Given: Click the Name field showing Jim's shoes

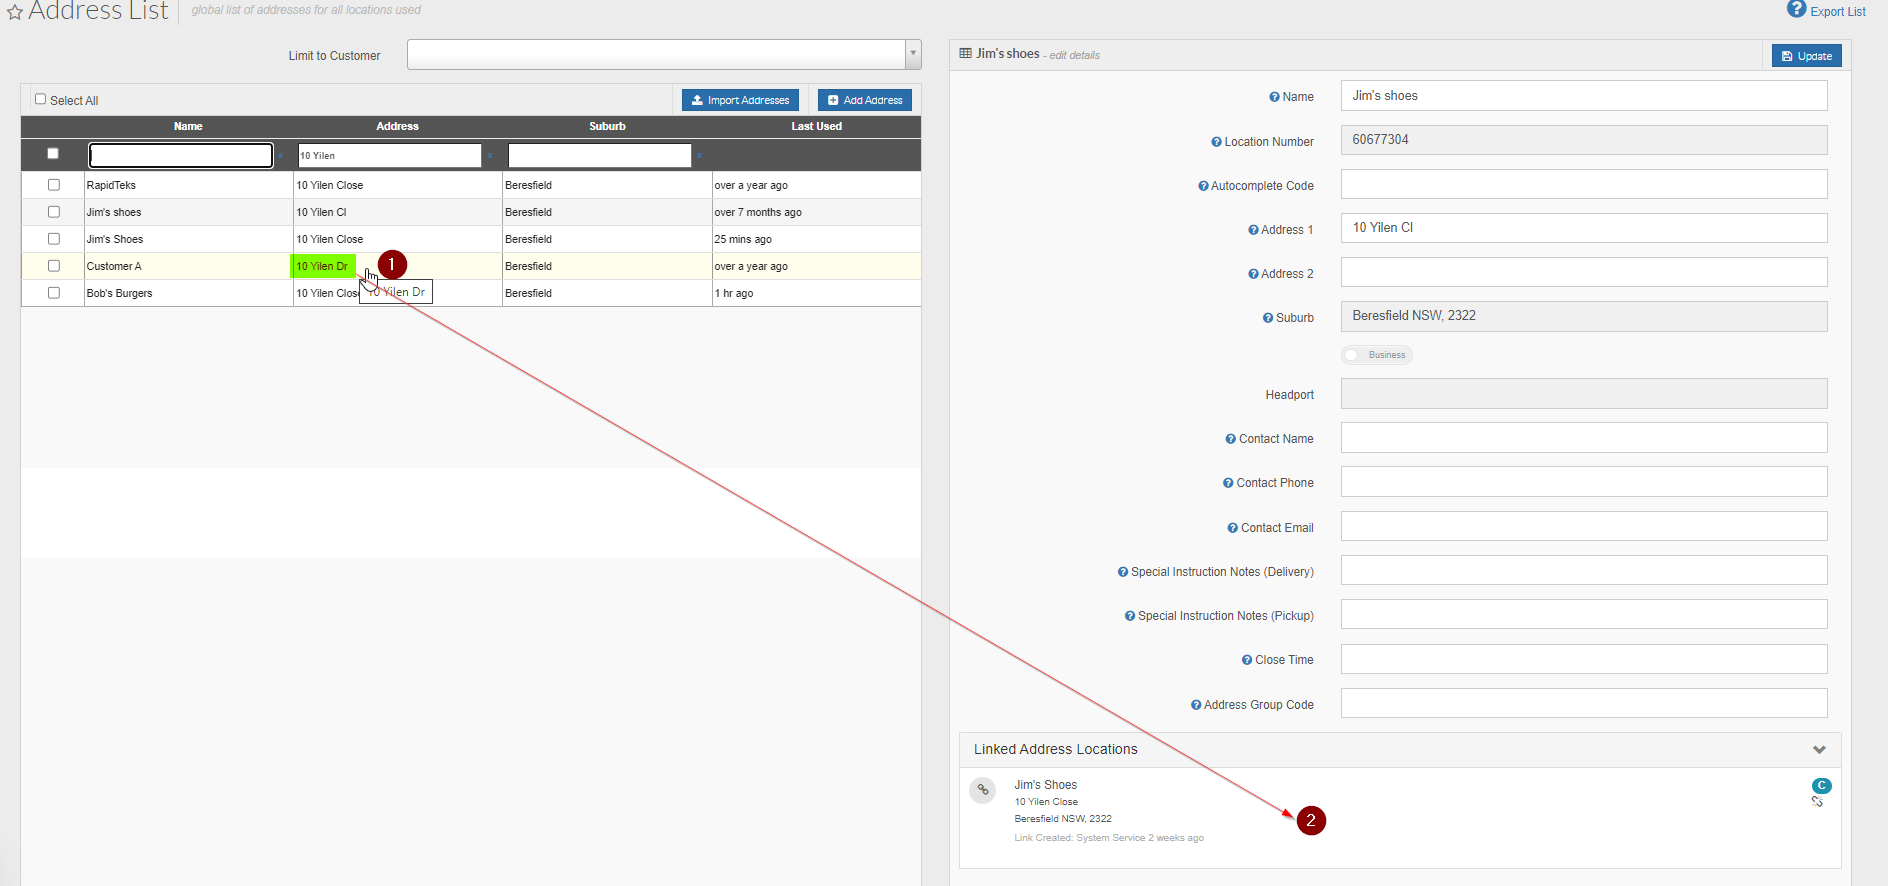Looking at the screenshot, I should (1584, 96).
